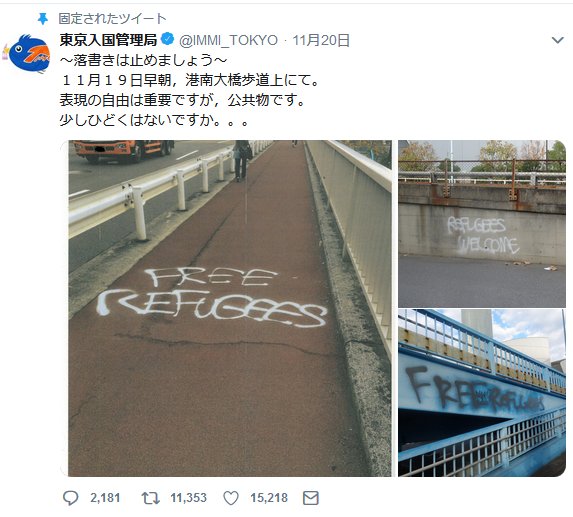This screenshot has height=517, width=573.
Task: Like the tweet with the heart icon
Action: pyautogui.click(x=231, y=498)
